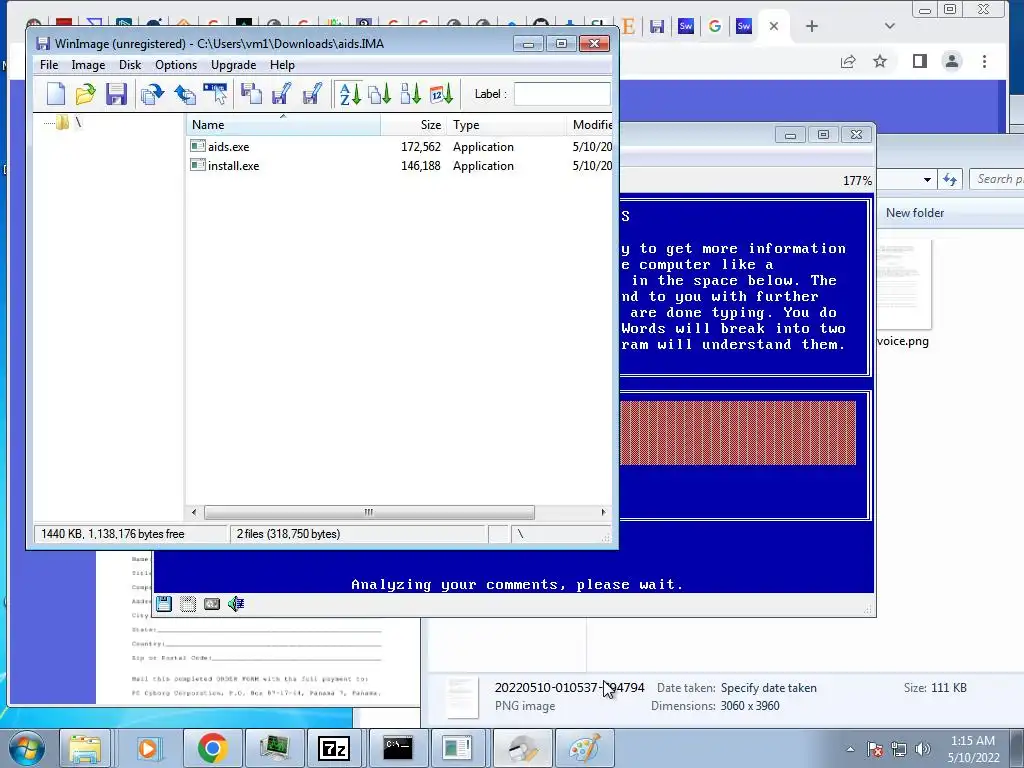Open the Disk menu in WinImage
This screenshot has width=1024, height=768.
[x=130, y=65]
